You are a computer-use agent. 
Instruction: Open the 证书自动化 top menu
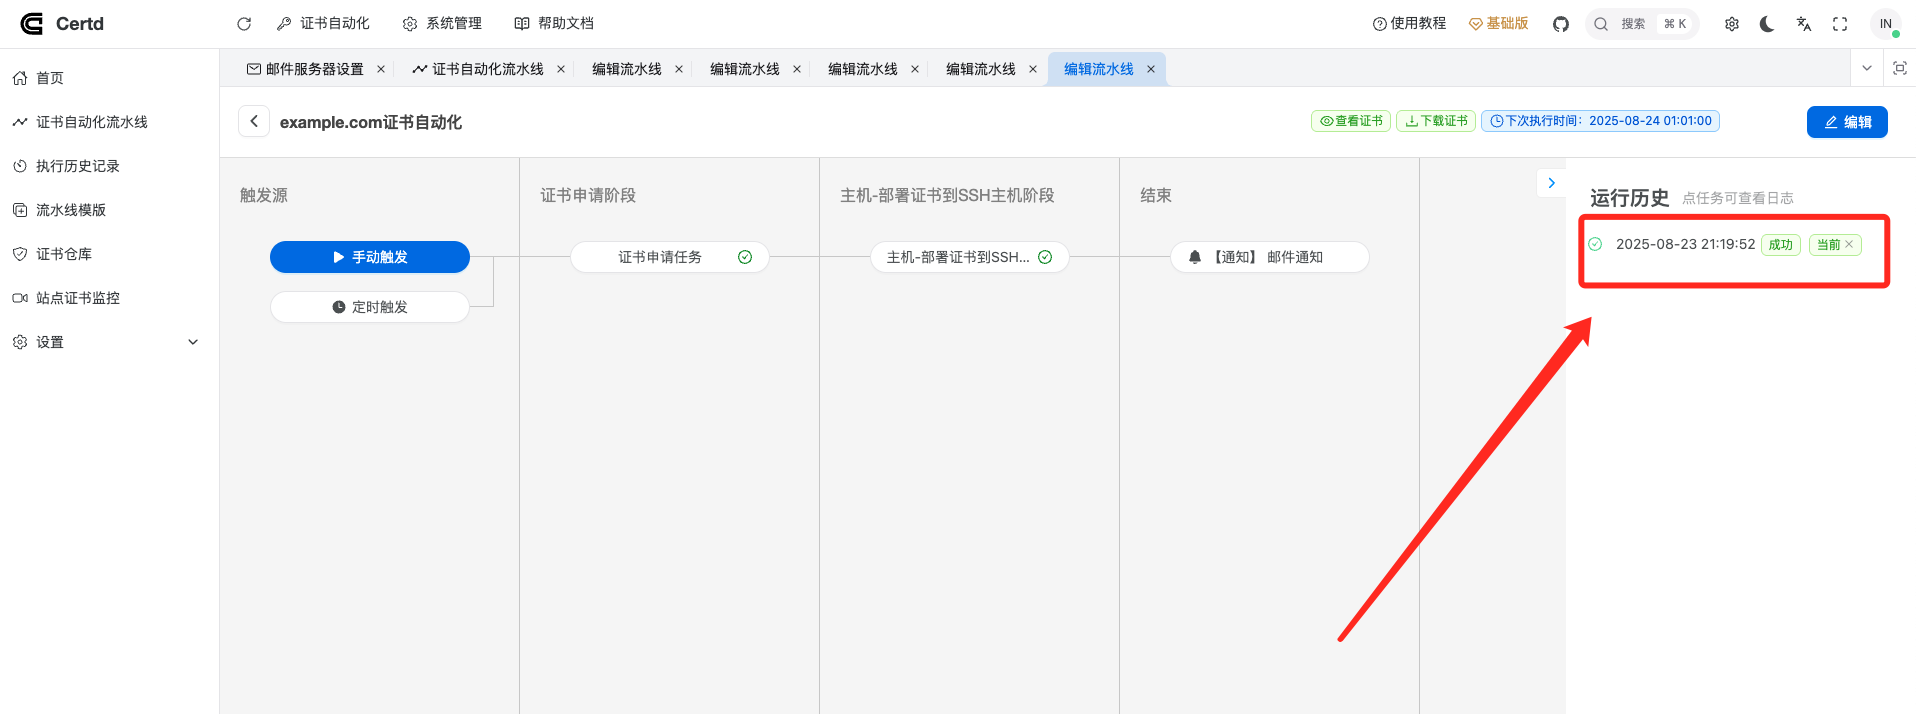tap(324, 23)
